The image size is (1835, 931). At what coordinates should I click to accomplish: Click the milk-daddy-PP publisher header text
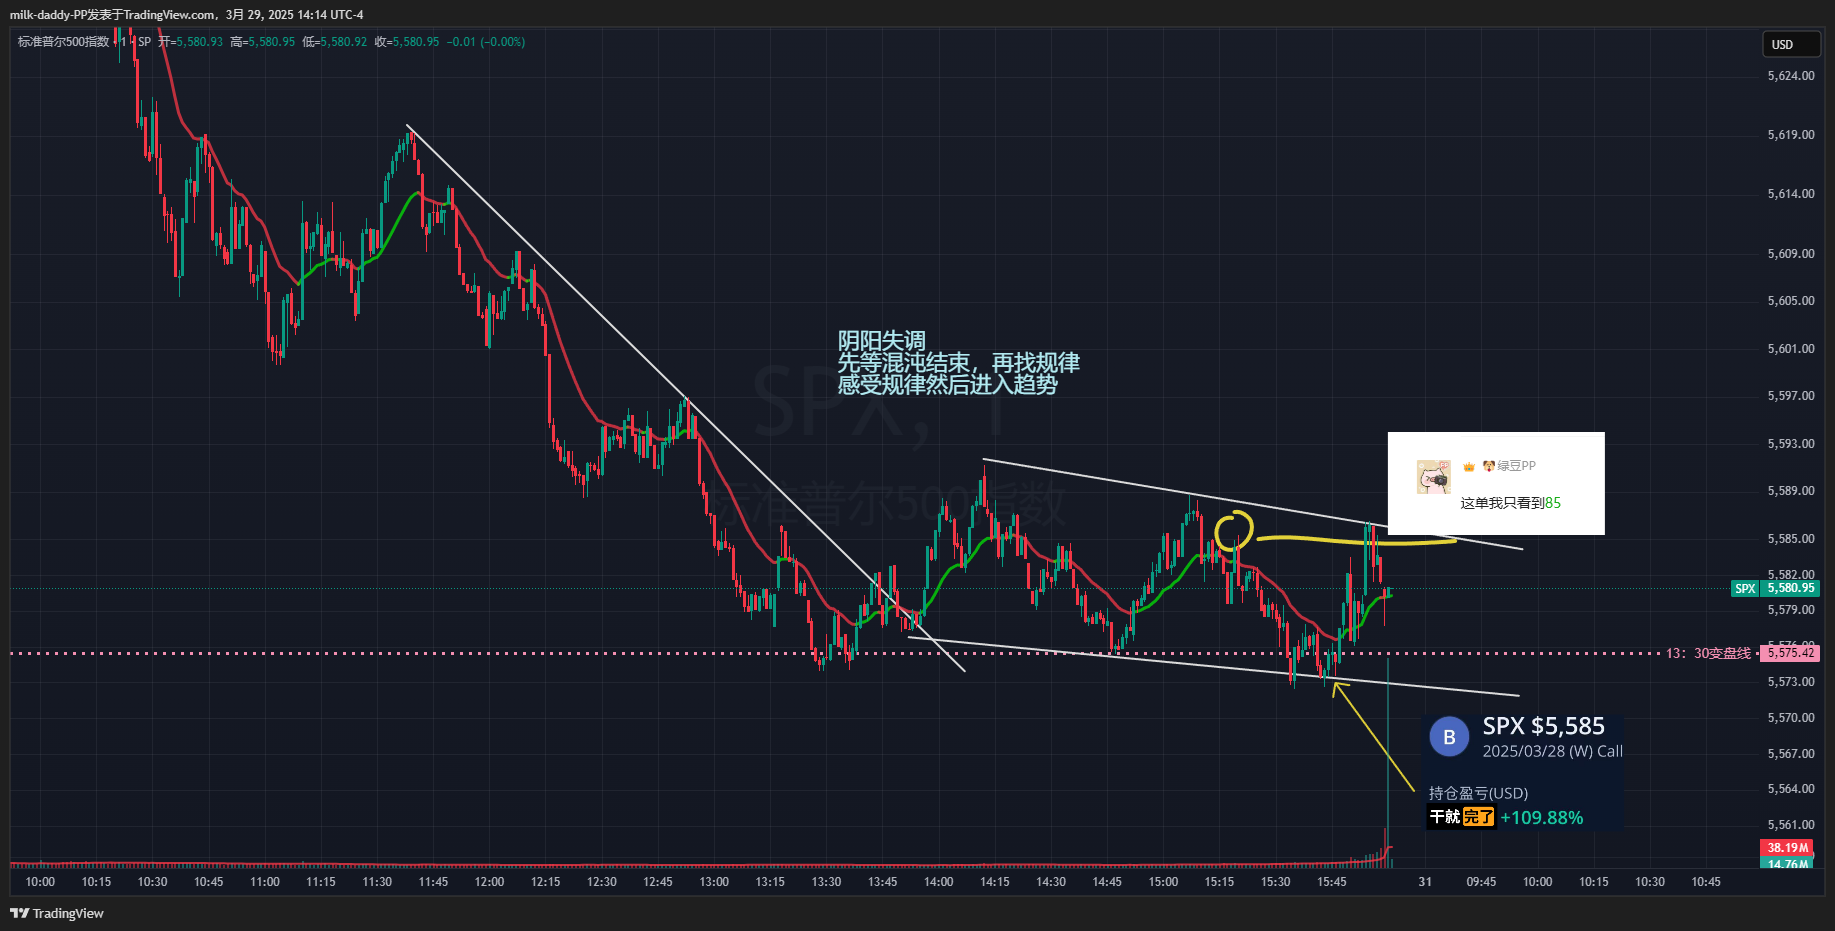tap(186, 14)
